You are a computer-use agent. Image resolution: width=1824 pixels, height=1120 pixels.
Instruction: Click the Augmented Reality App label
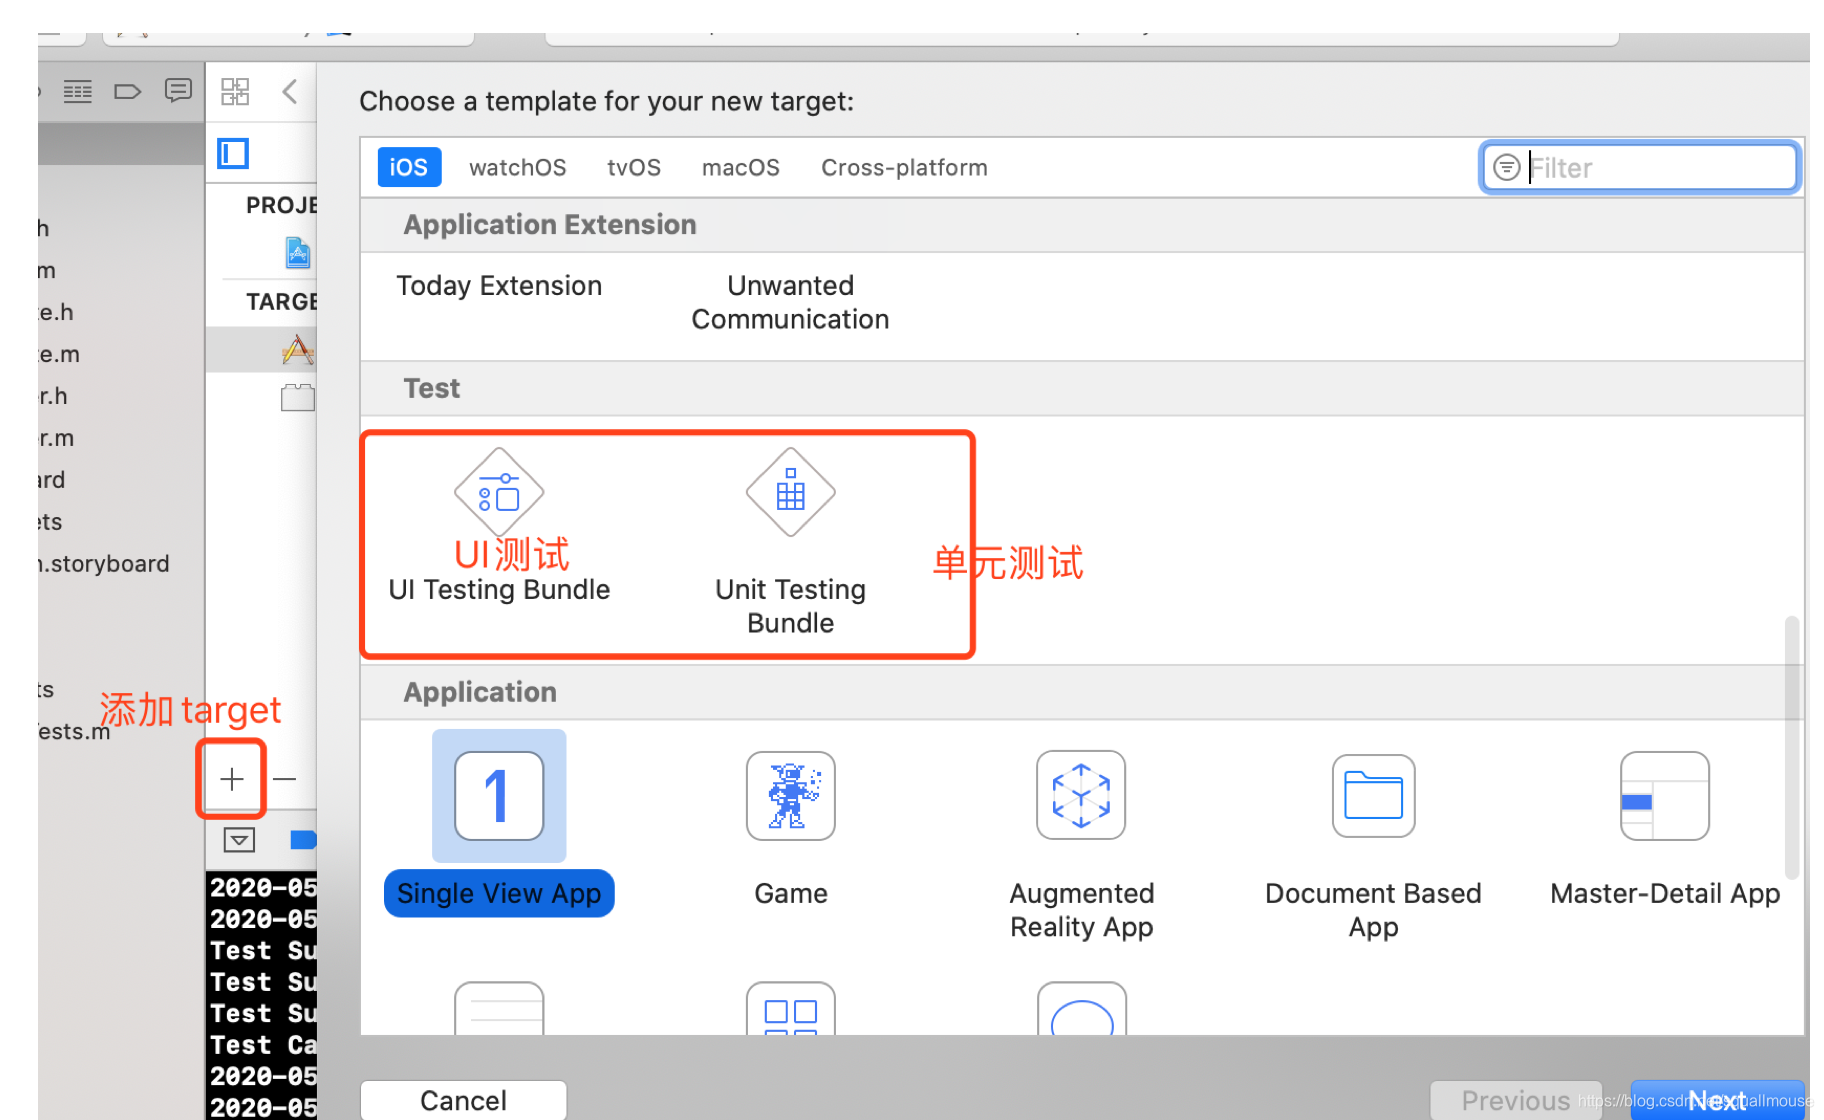click(1081, 910)
